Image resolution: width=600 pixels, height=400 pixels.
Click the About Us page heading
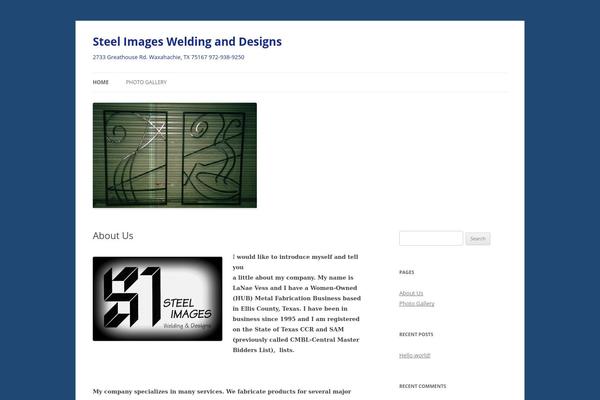pyautogui.click(x=113, y=236)
